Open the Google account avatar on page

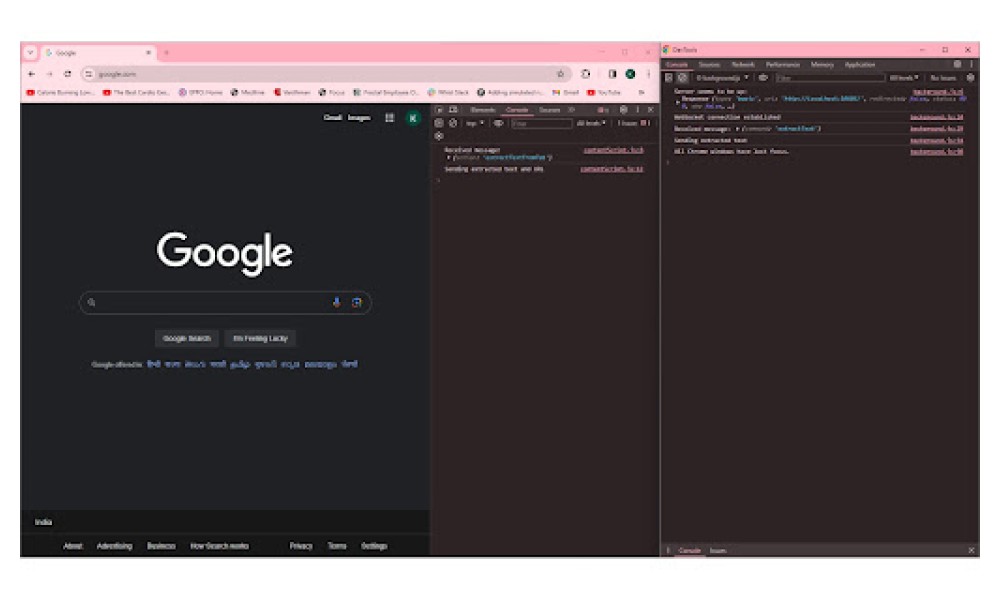413,118
